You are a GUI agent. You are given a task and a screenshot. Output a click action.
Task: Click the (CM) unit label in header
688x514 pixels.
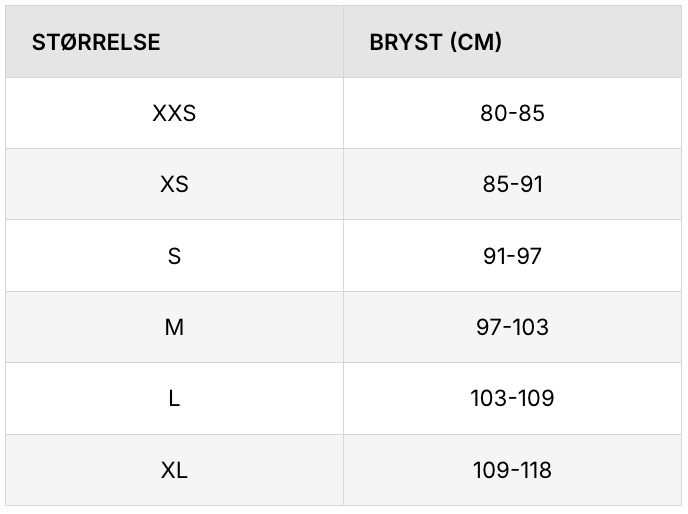[x=475, y=42]
